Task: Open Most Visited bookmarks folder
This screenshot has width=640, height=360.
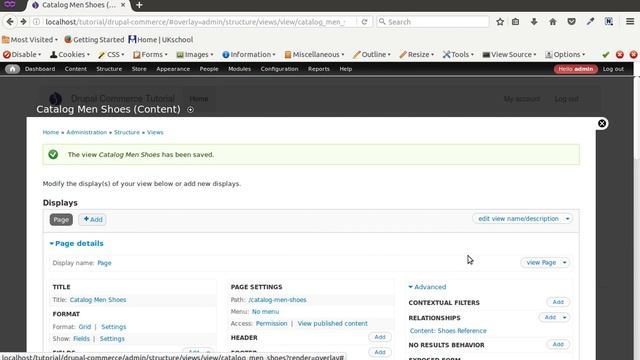Action: coord(30,40)
